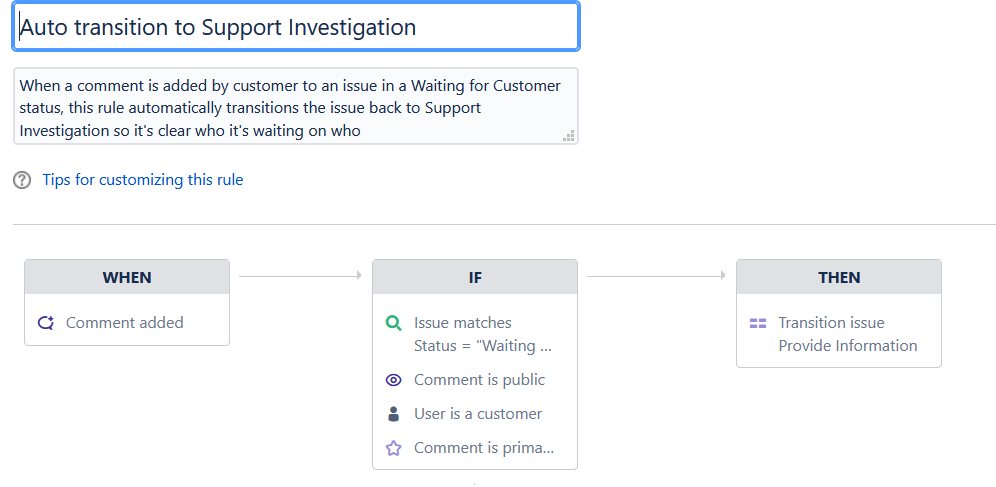The height and width of the screenshot is (487, 996).
Task: Click the star icon for primary comment condition
Action: [394, 448]
